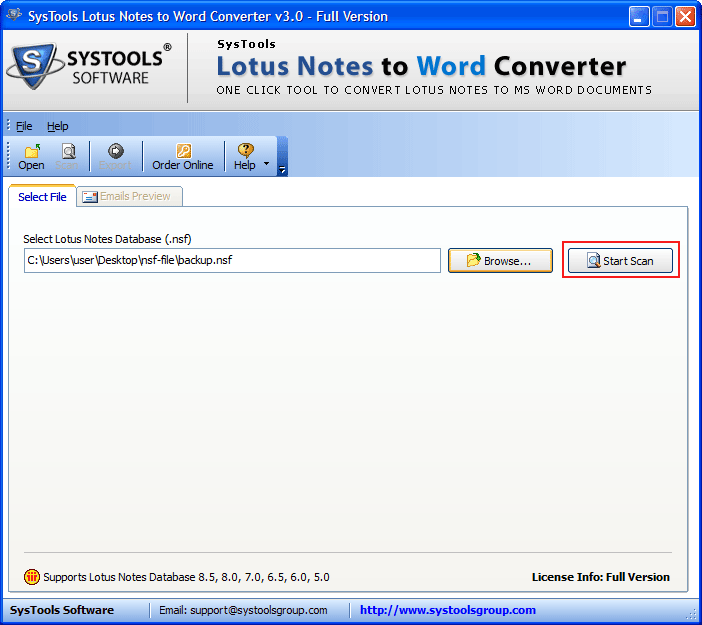Open toolbar overflow options arrow
702x625 pixels.
pyautogui.click(x=282, y=169)
